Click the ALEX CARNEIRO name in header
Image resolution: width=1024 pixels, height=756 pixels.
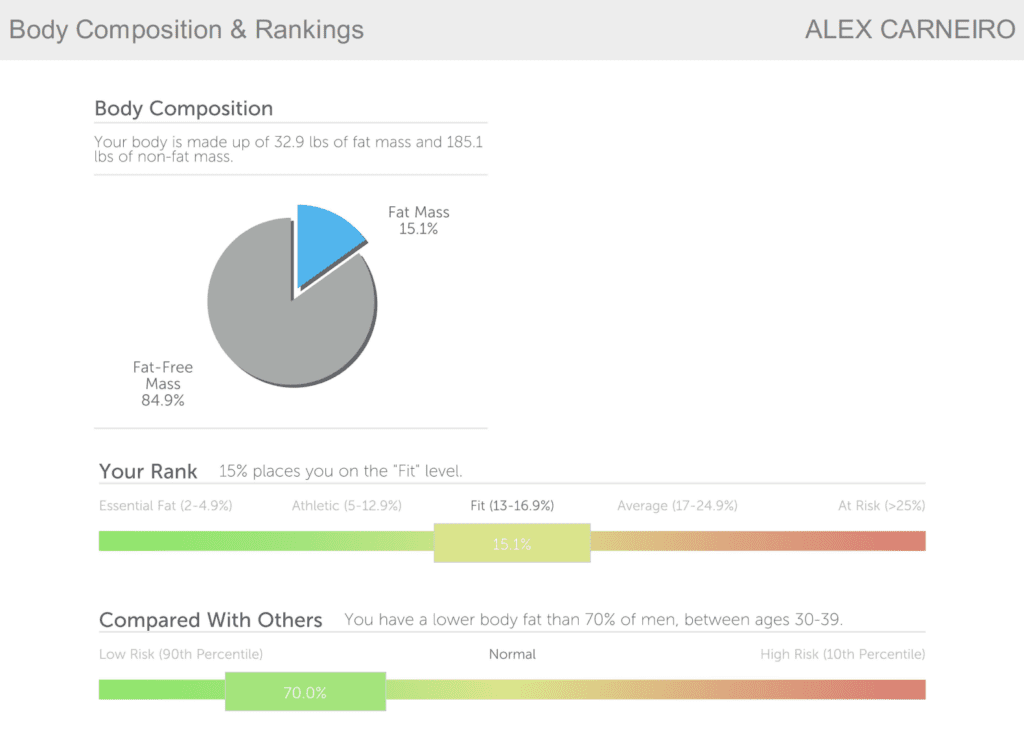pyautogui.click(x=910, y=29)
